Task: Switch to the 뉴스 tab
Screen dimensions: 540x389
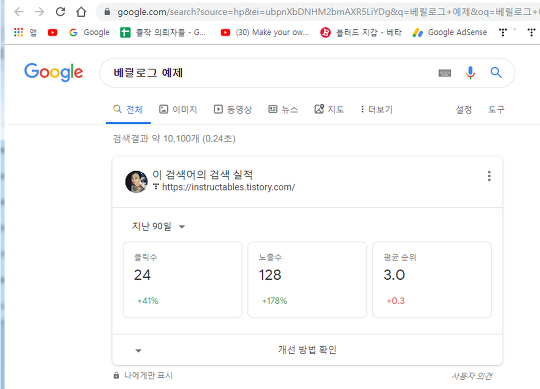Action: (x=283, y=109)
